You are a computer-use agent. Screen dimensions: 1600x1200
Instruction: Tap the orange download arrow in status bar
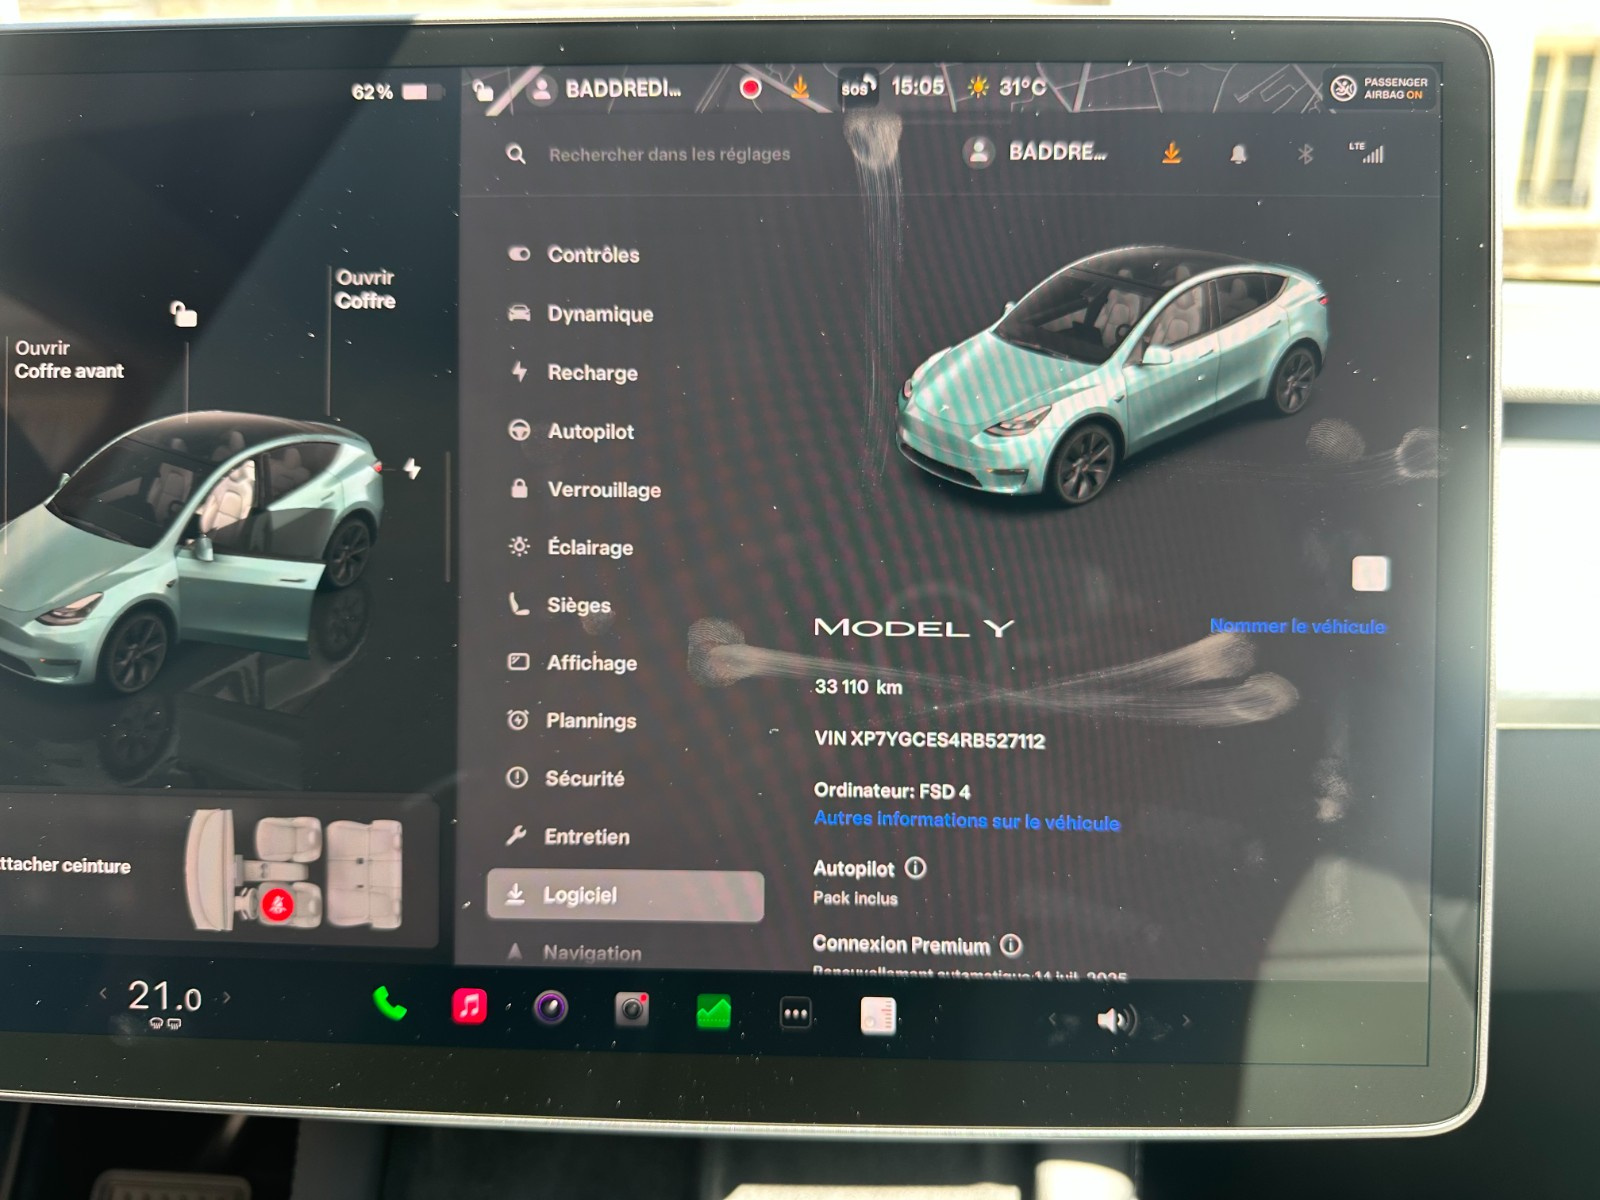(x=800, y=88)
